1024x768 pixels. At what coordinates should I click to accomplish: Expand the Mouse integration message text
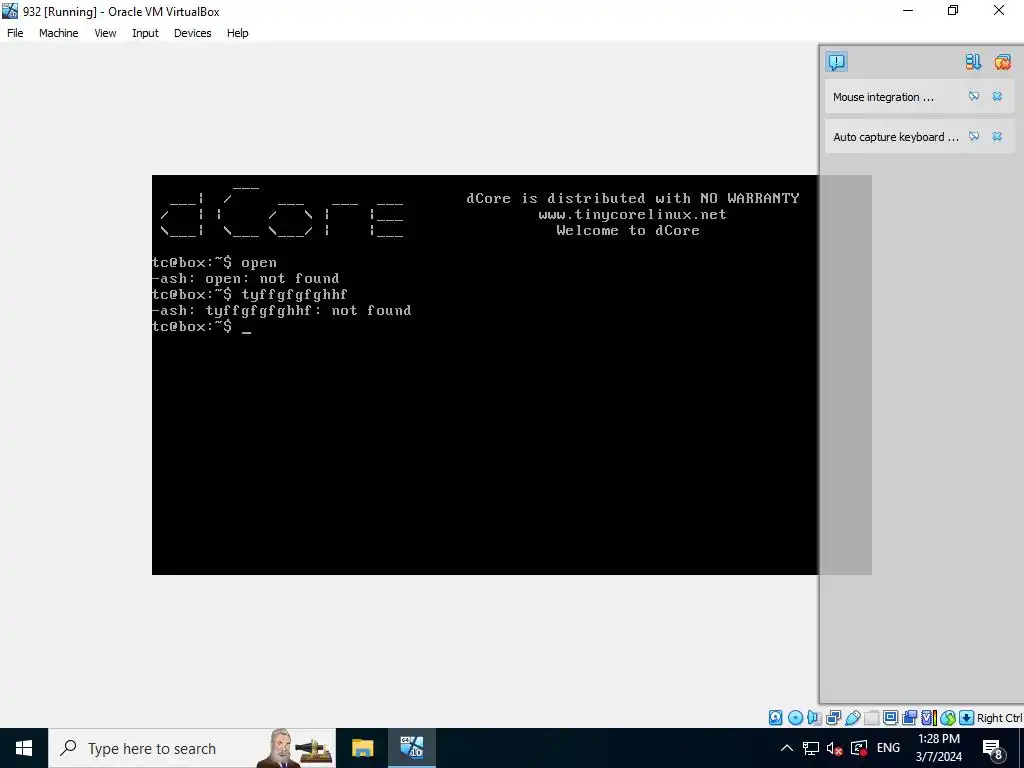click(883, 97)
